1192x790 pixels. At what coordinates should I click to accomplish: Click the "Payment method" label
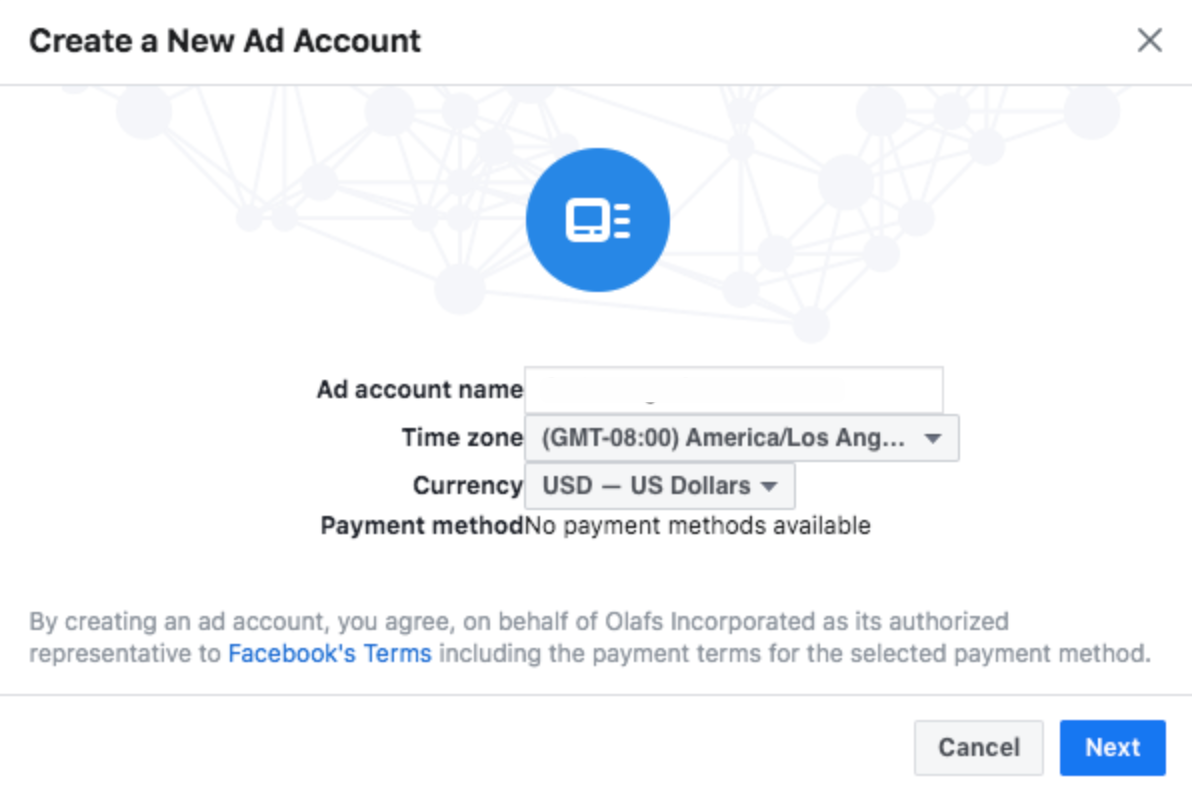(x=422, y=525)
